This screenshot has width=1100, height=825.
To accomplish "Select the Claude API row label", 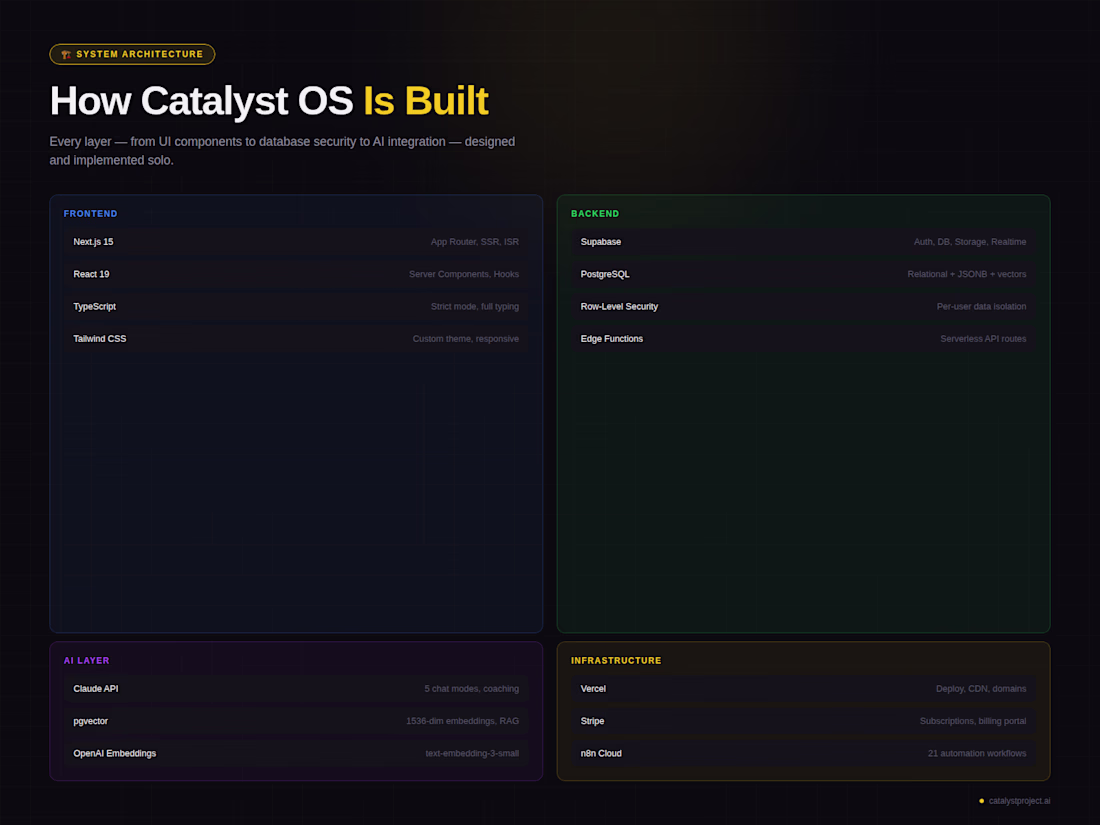I will (95, 689).
